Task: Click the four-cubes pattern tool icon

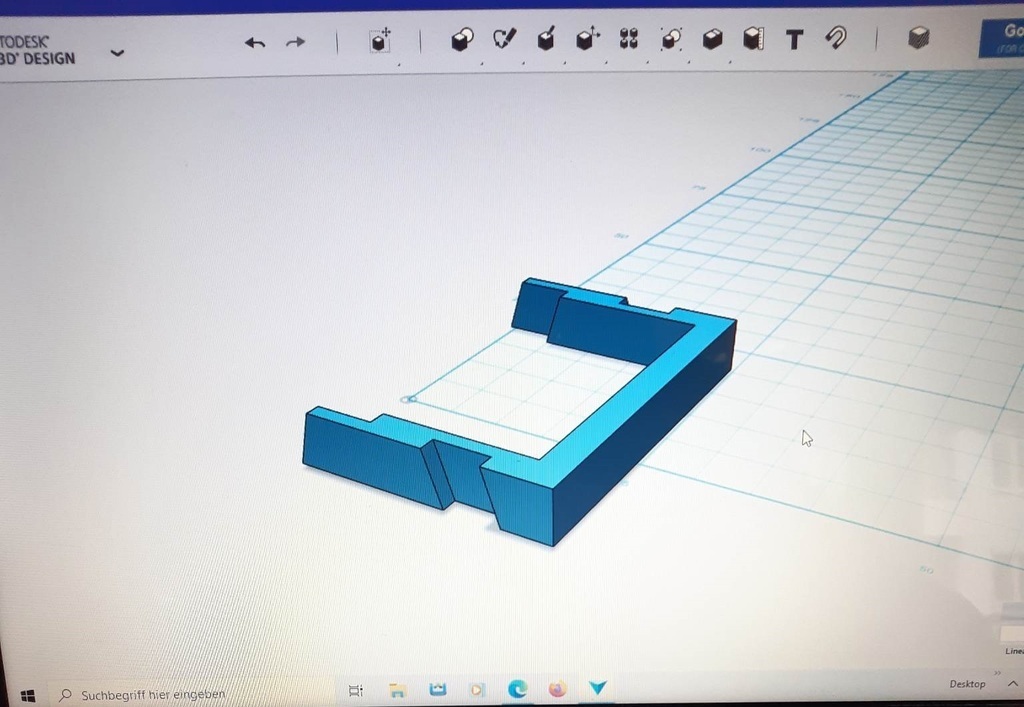Action: coord(629,40)
